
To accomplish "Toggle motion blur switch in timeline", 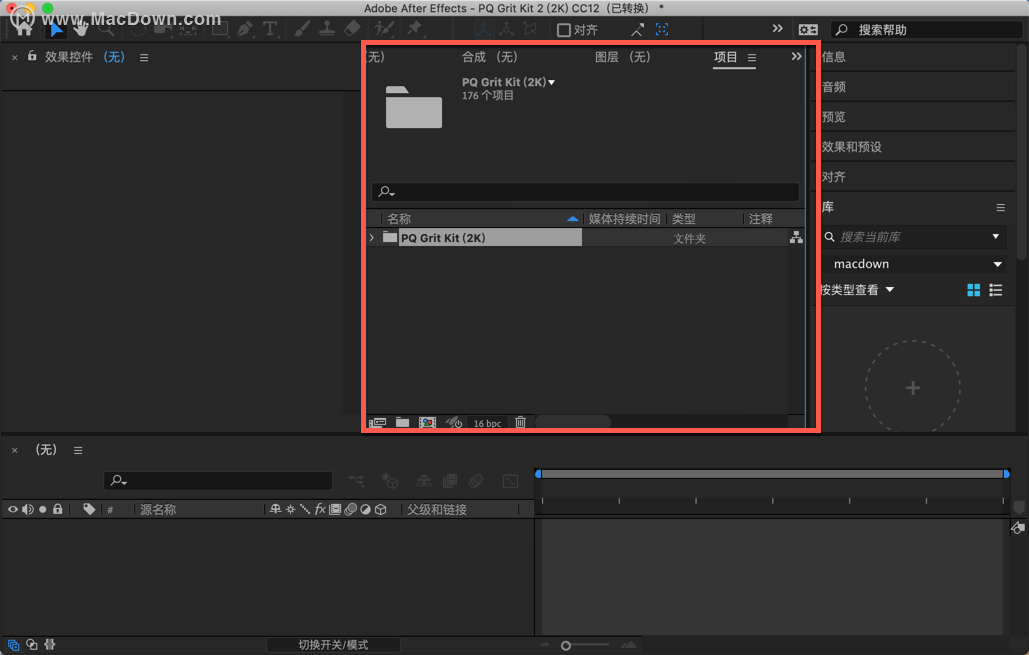I will point(476,481).
